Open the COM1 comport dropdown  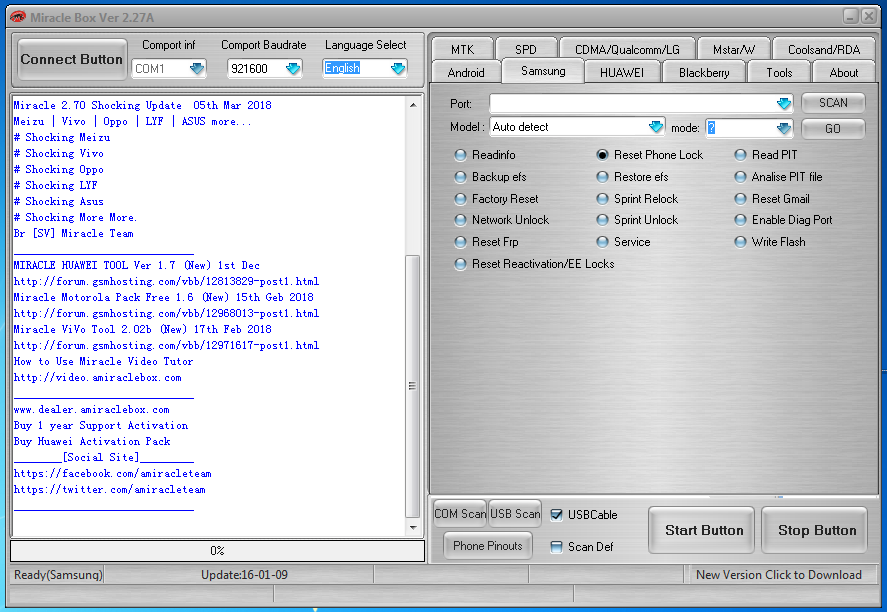197,69
